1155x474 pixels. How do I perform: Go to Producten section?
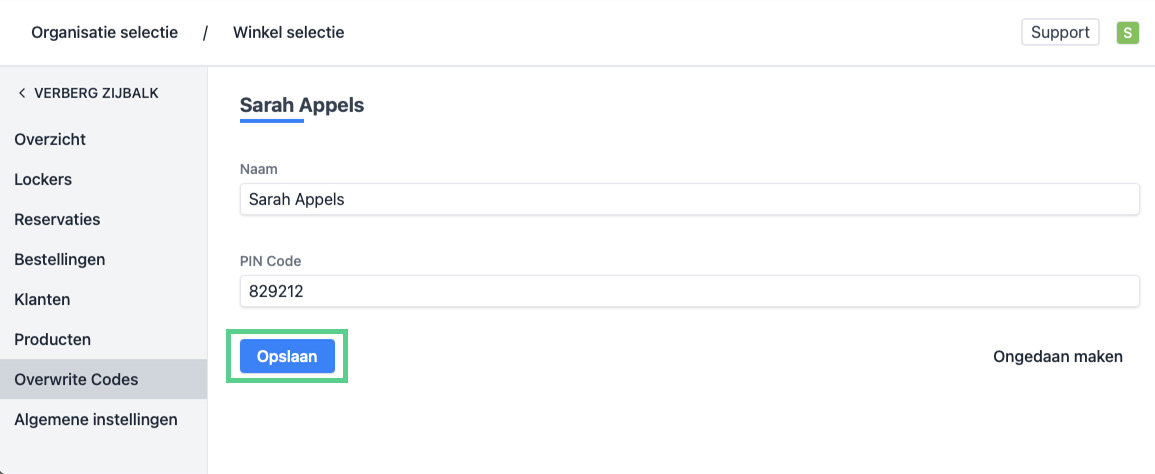pyautogui.click(x=52, y=339)
